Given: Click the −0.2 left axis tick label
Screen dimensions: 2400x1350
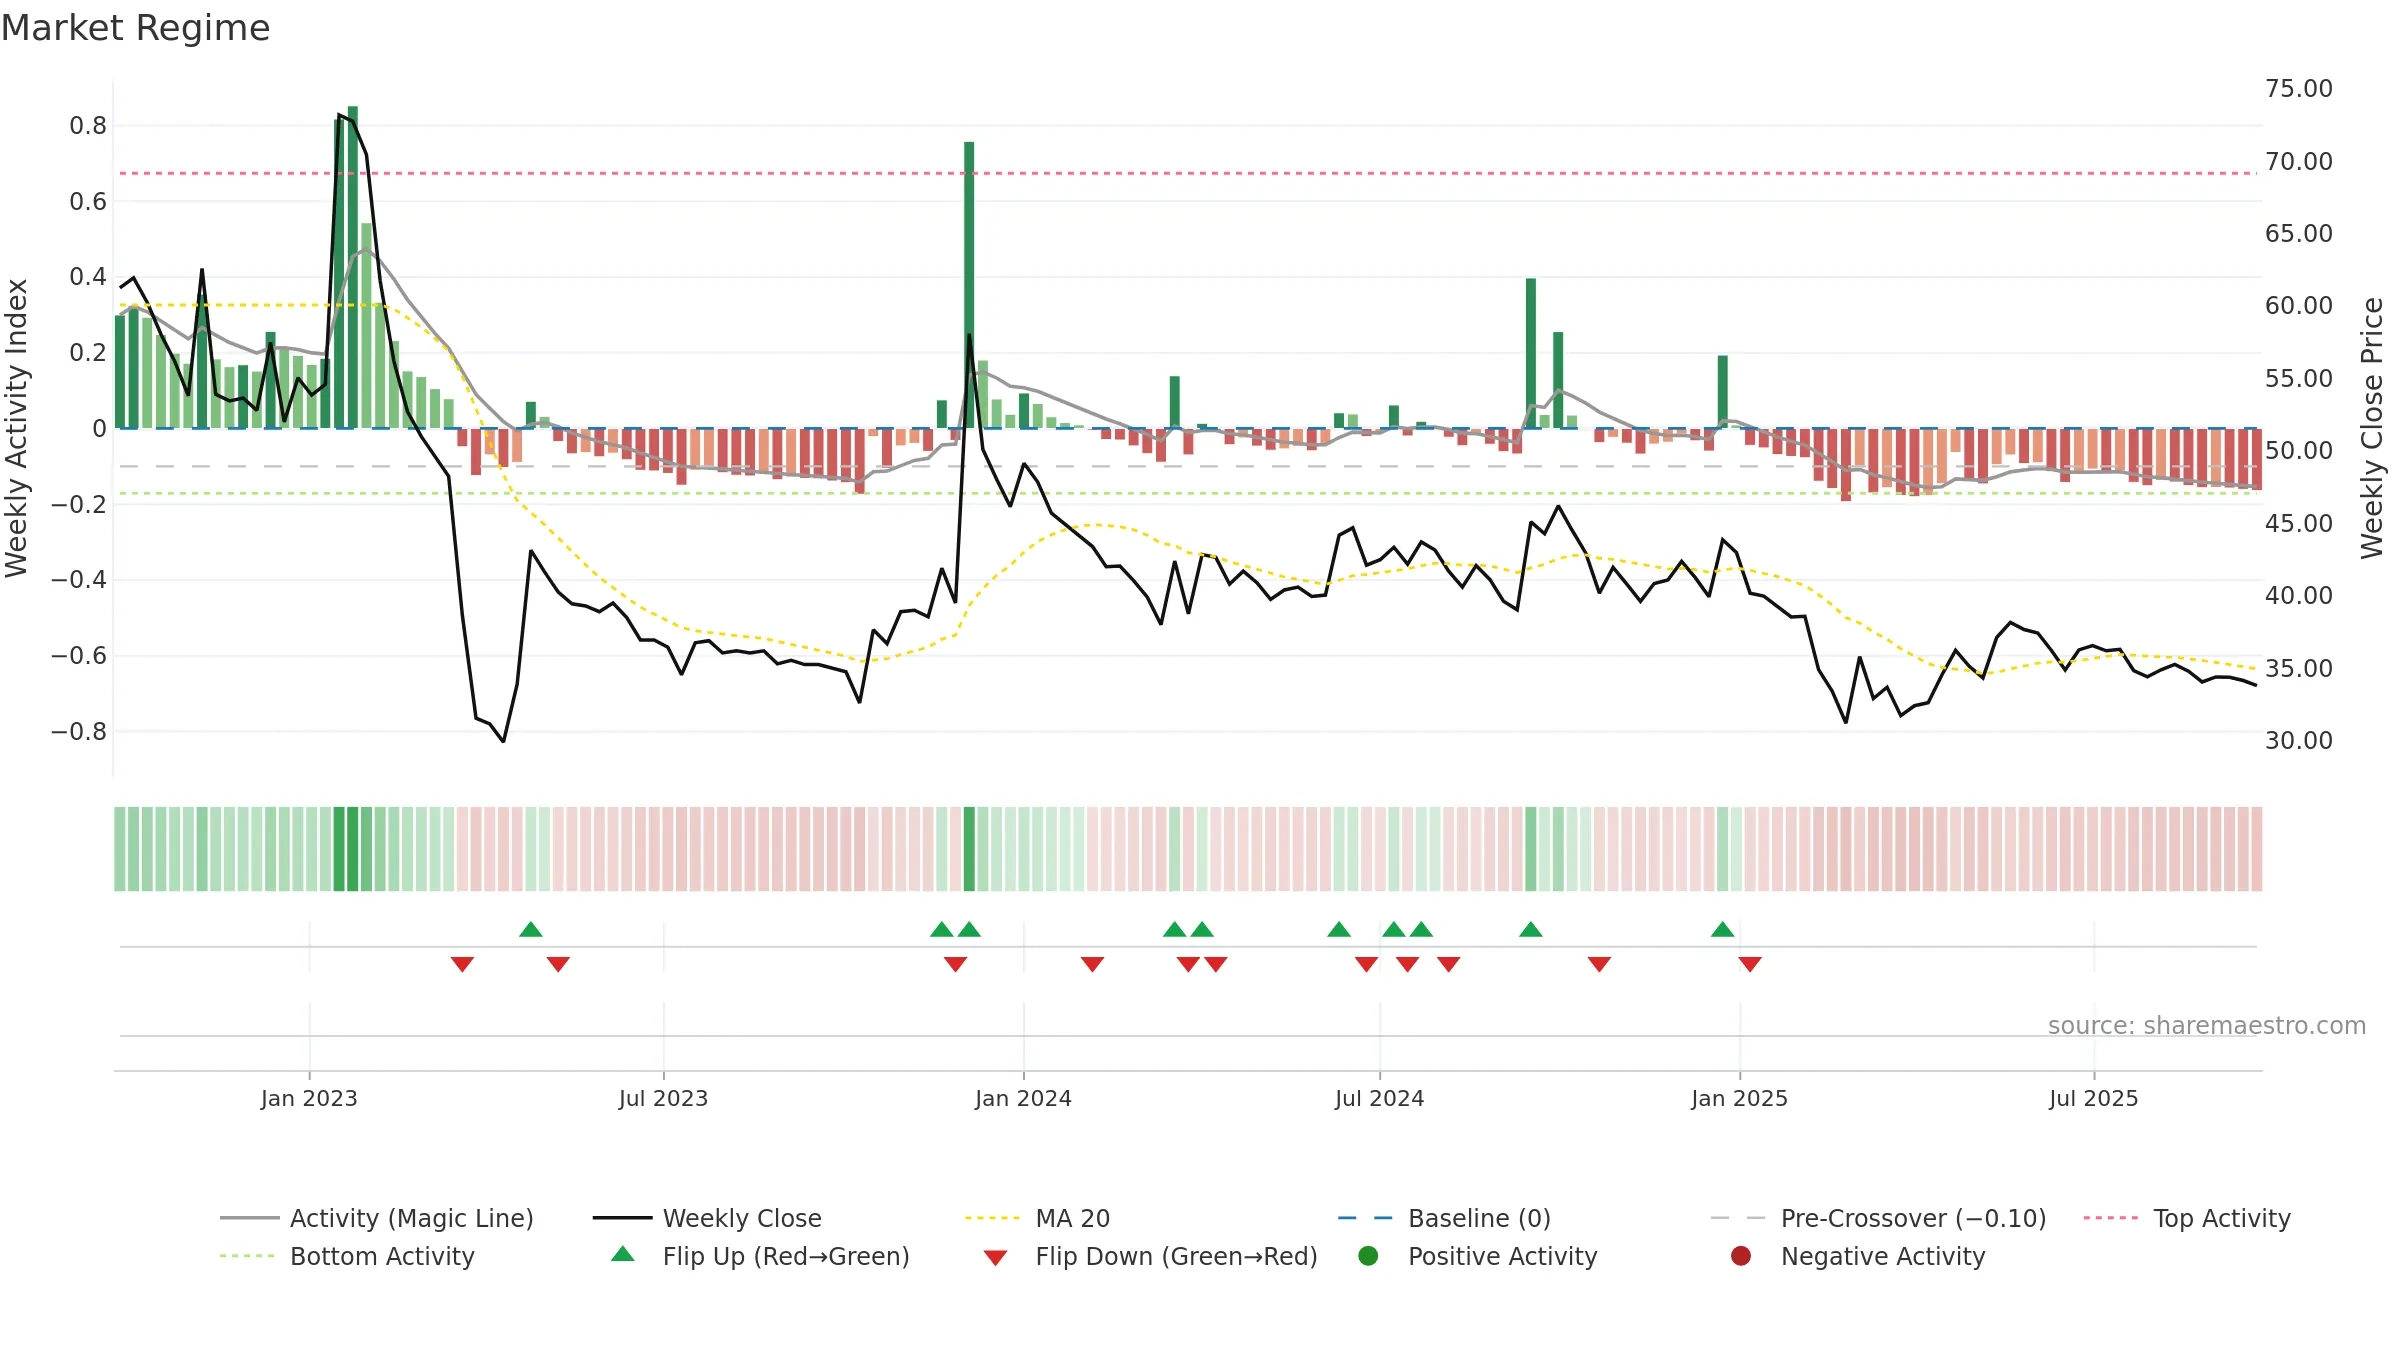Looking at the screenshot, I should coord(79,504).
